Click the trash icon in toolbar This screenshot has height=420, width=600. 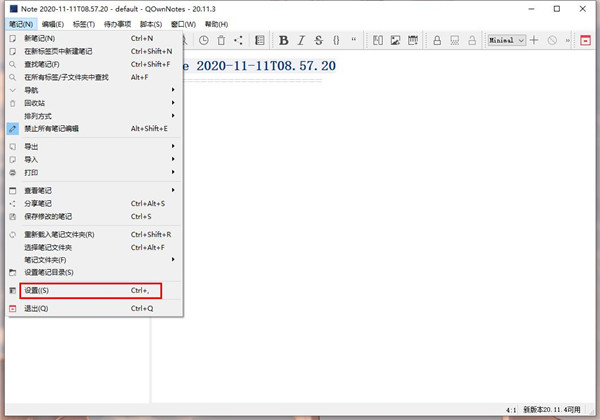click(x=220, y=40)
